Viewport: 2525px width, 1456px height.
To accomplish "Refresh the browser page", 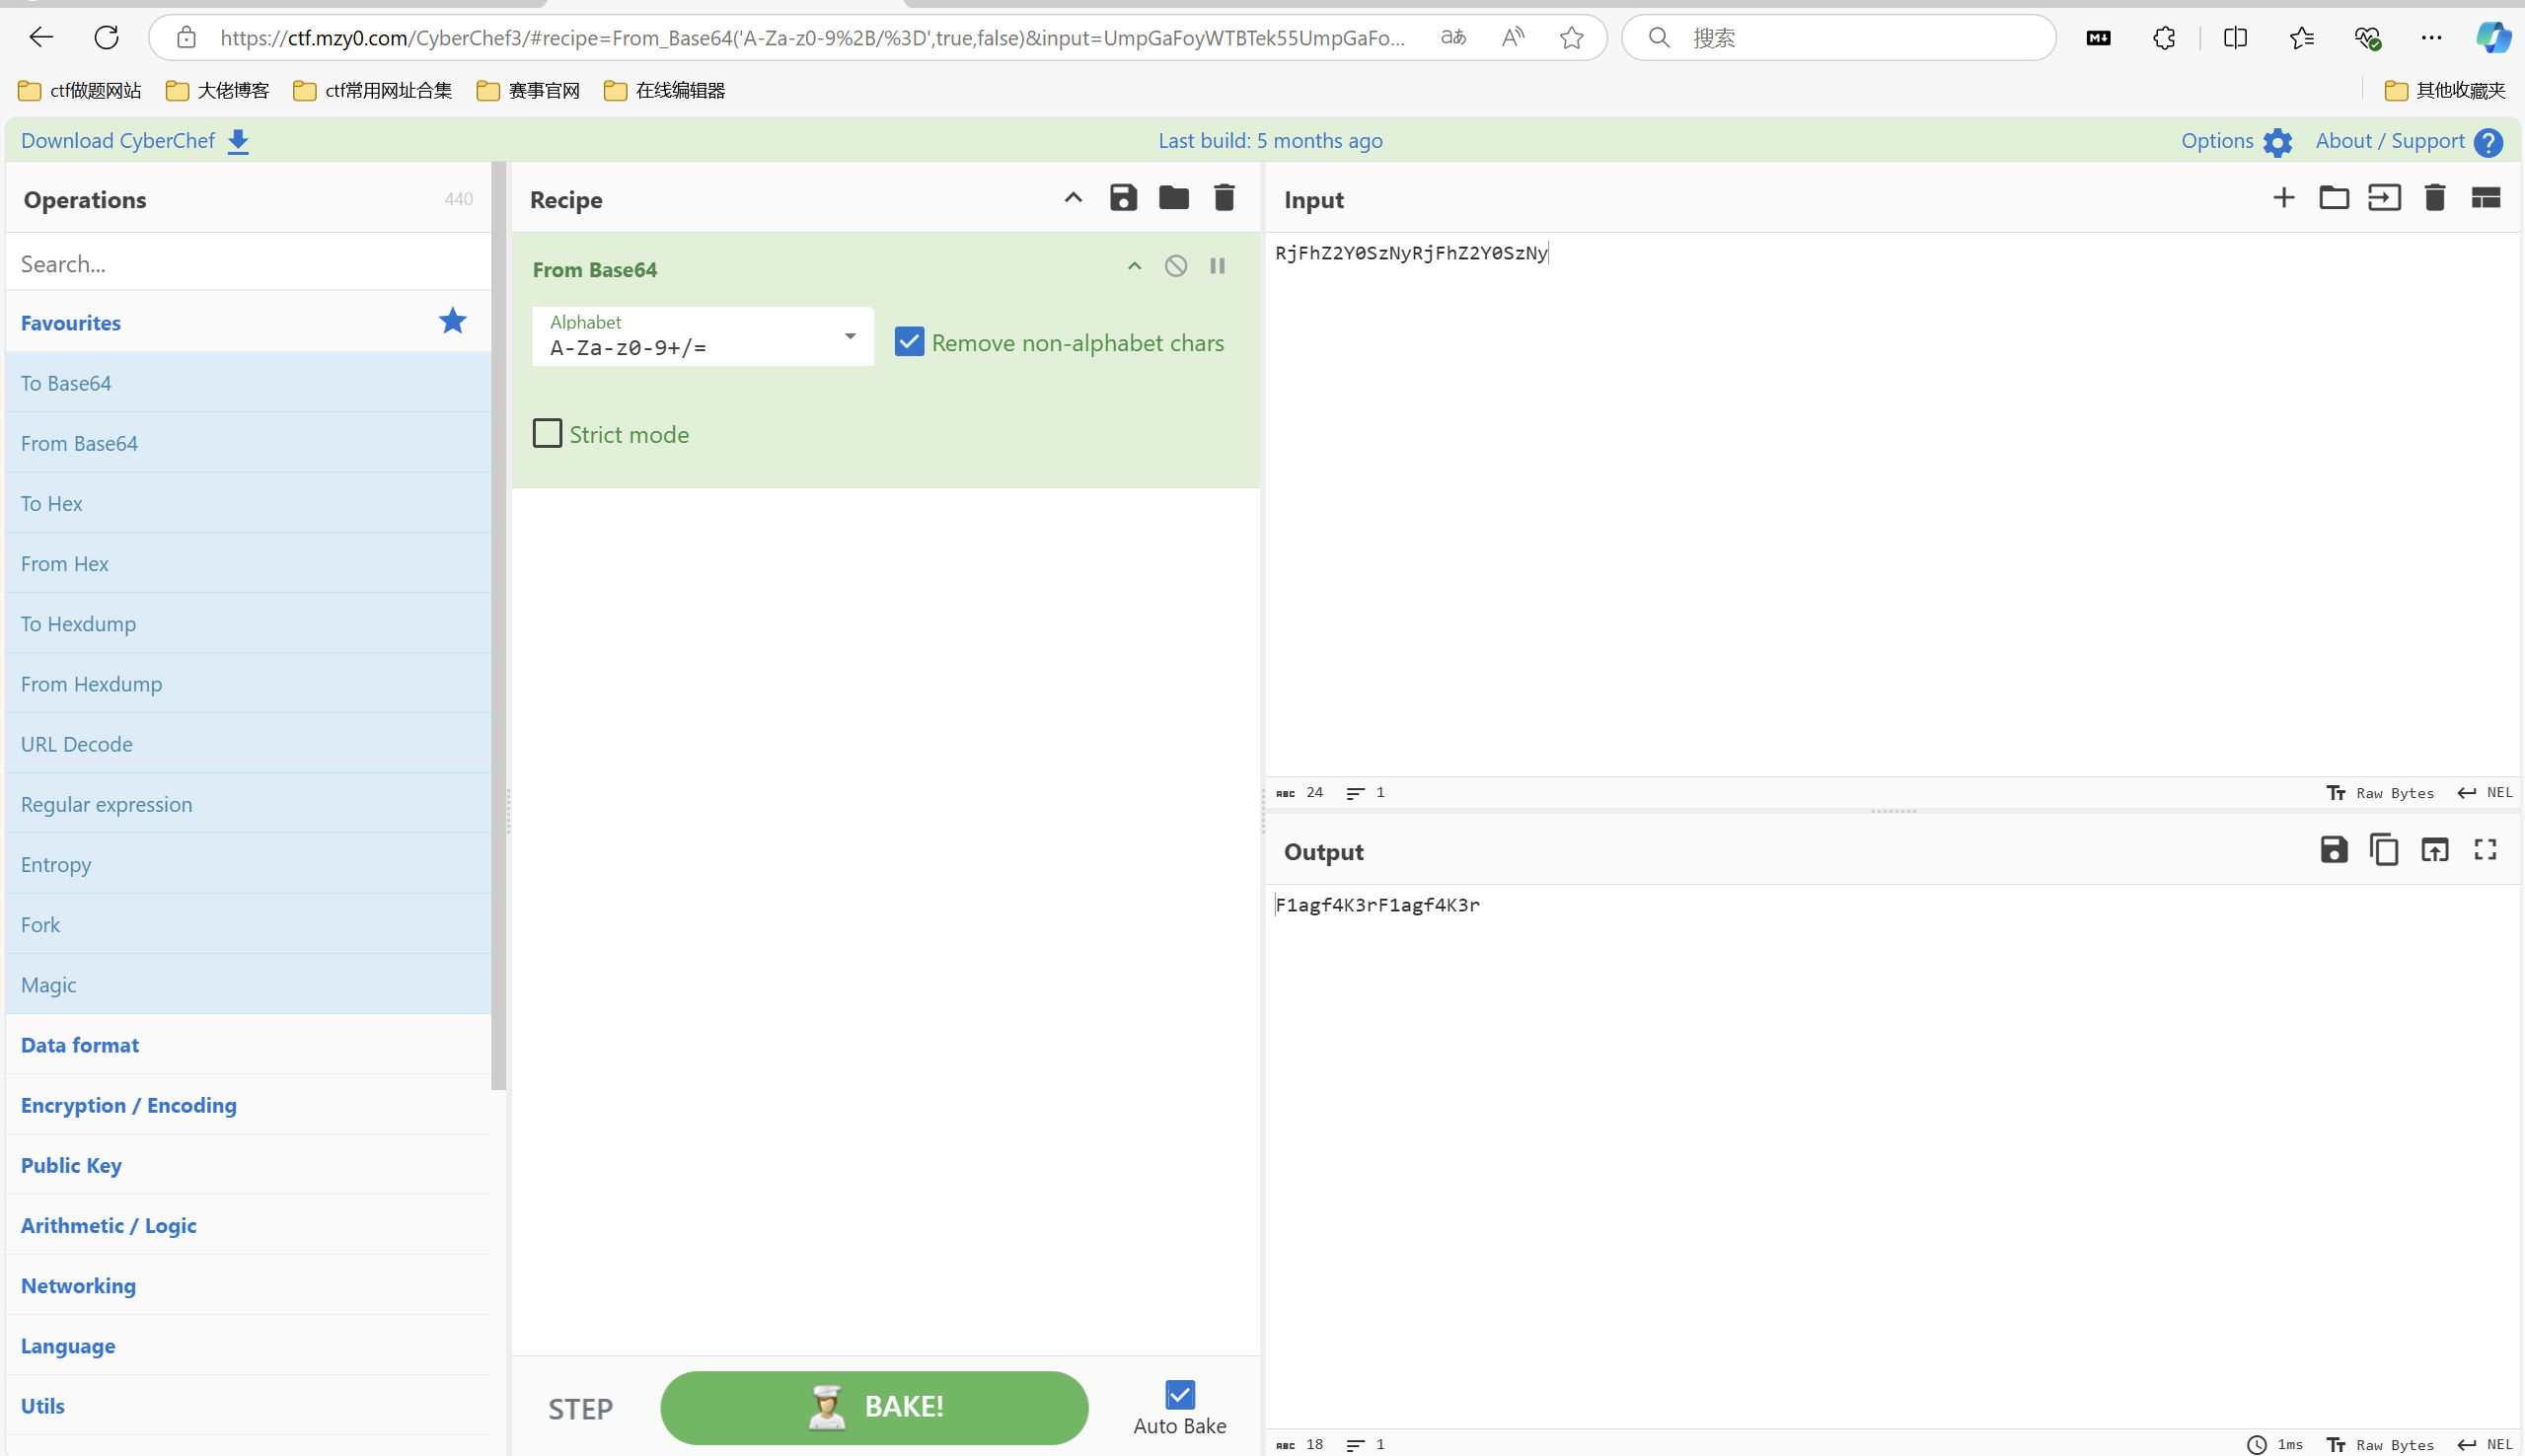I will tap(106, 38).
